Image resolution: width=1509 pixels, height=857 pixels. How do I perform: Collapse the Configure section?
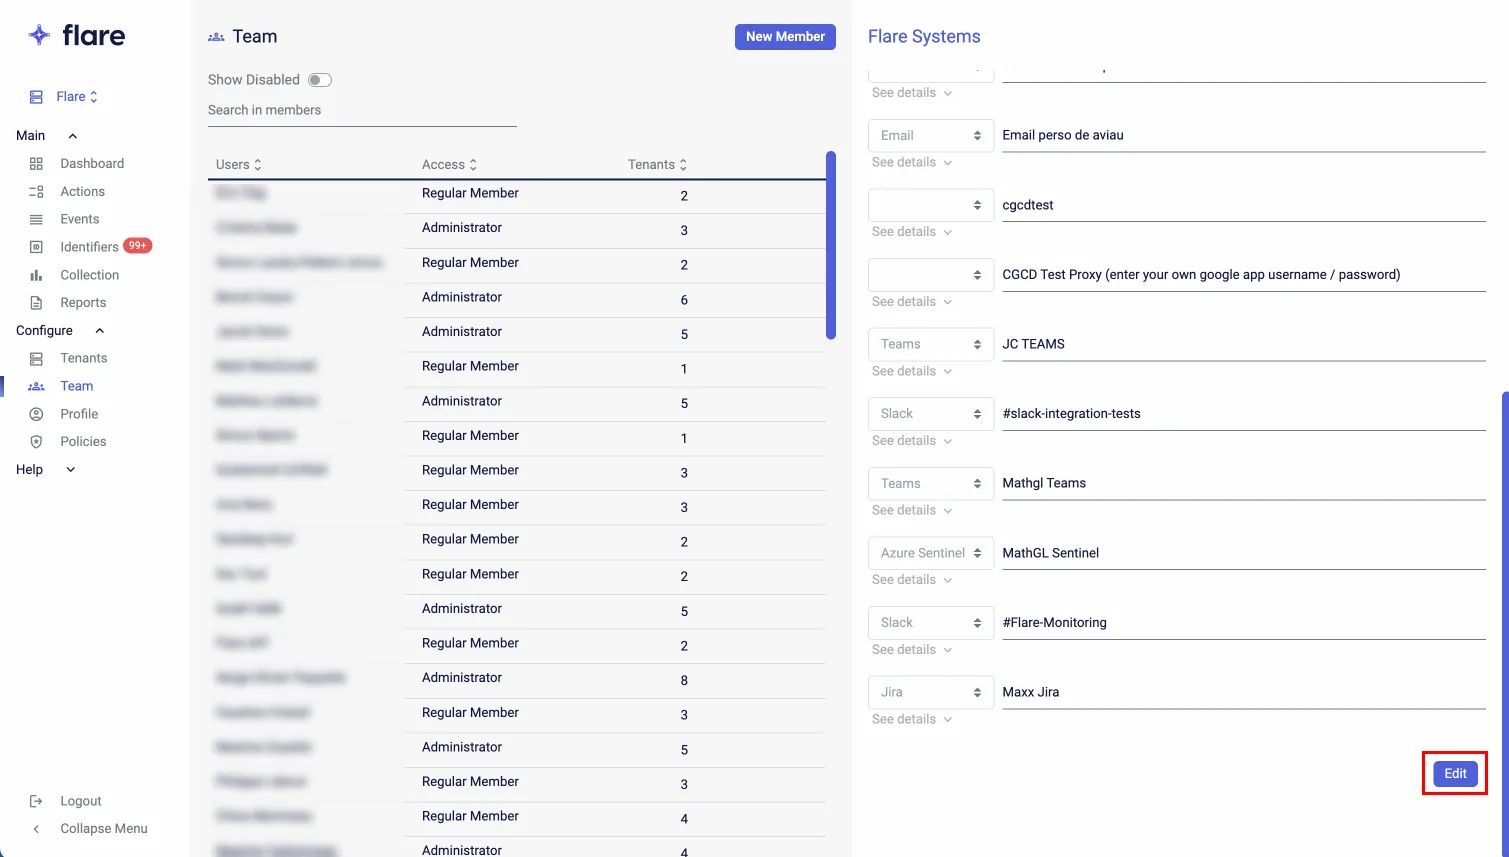[99, 331]
